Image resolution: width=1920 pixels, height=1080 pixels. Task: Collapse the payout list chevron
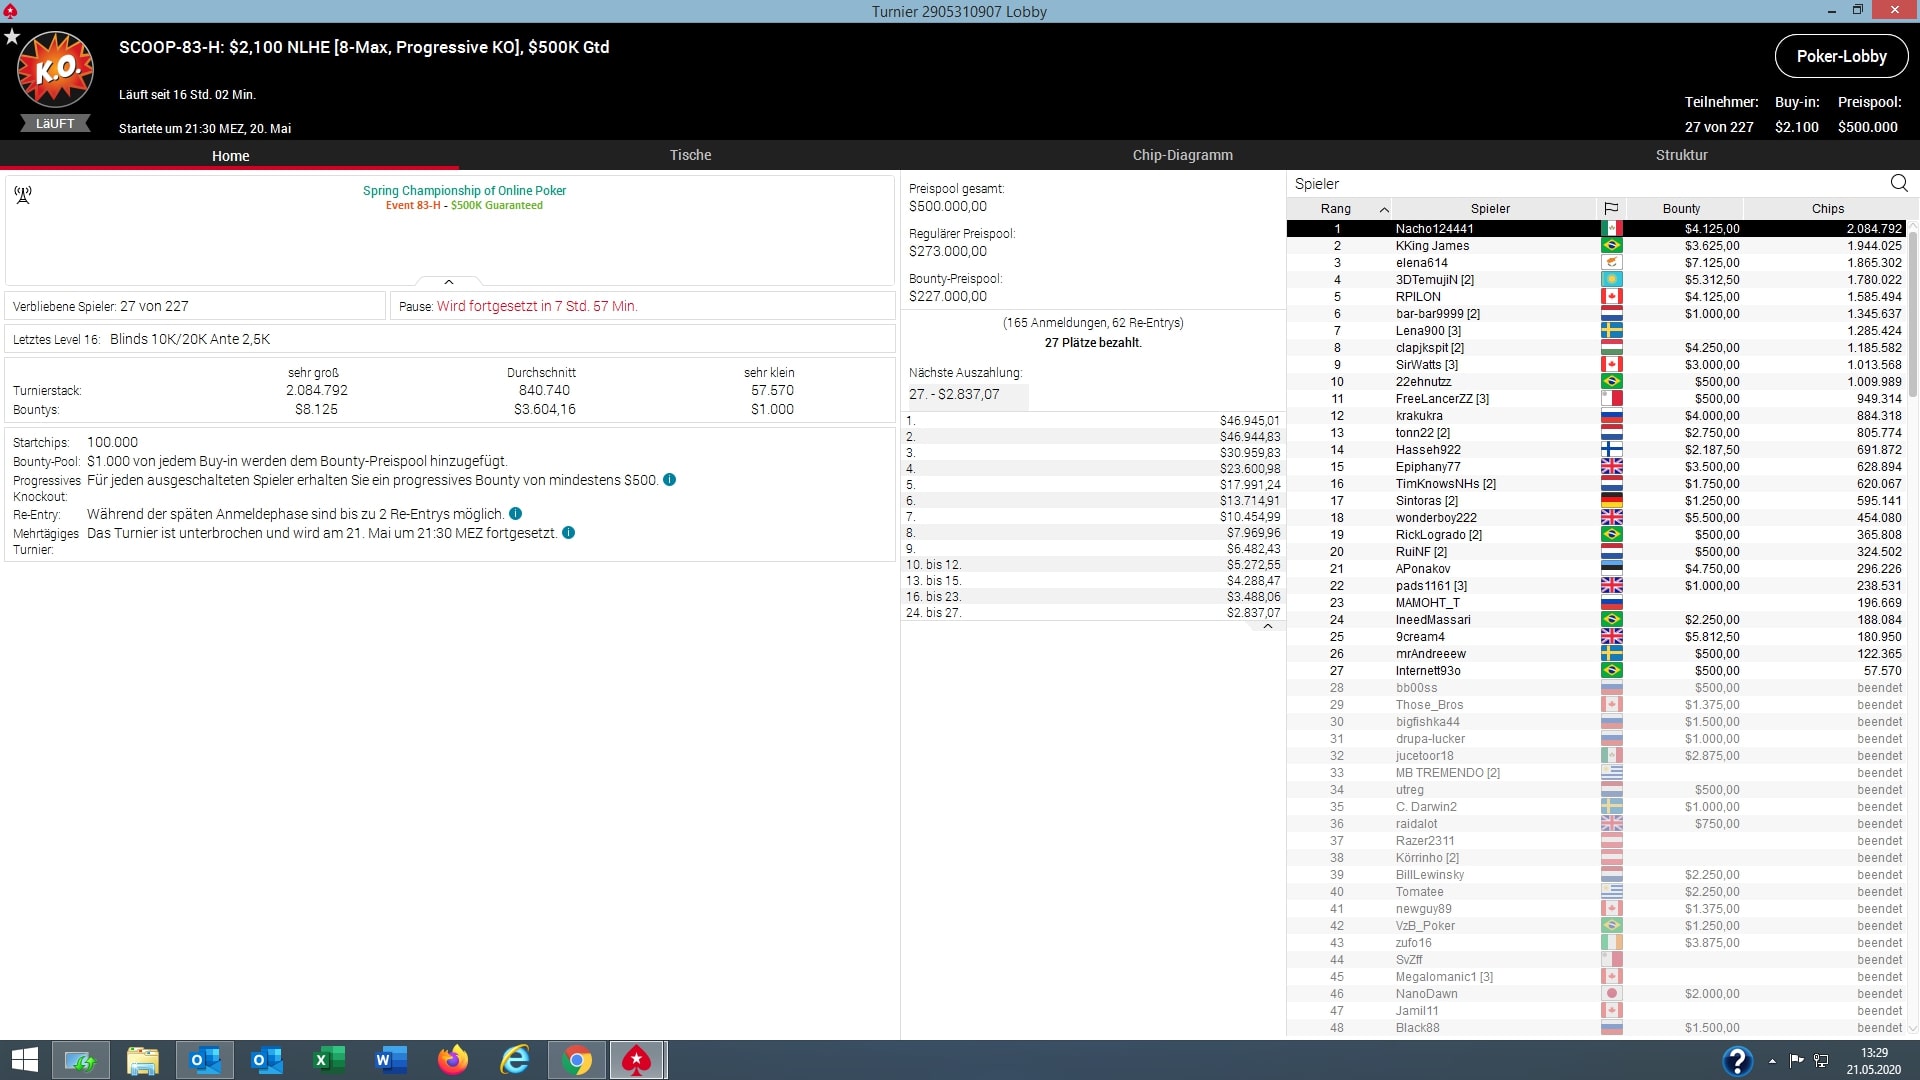(x=1268, y=626)
